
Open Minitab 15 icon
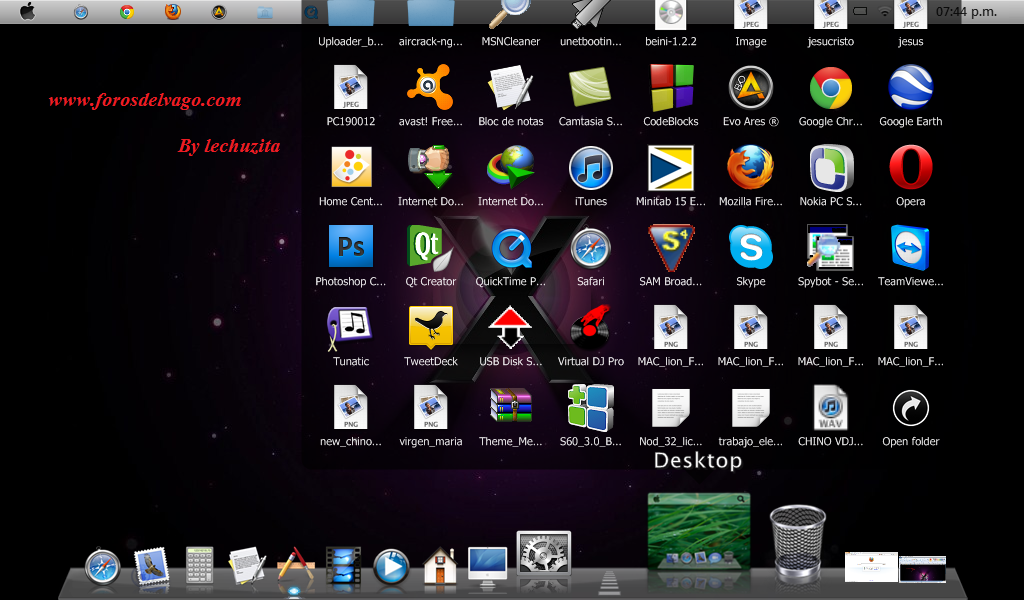(671, 168)
